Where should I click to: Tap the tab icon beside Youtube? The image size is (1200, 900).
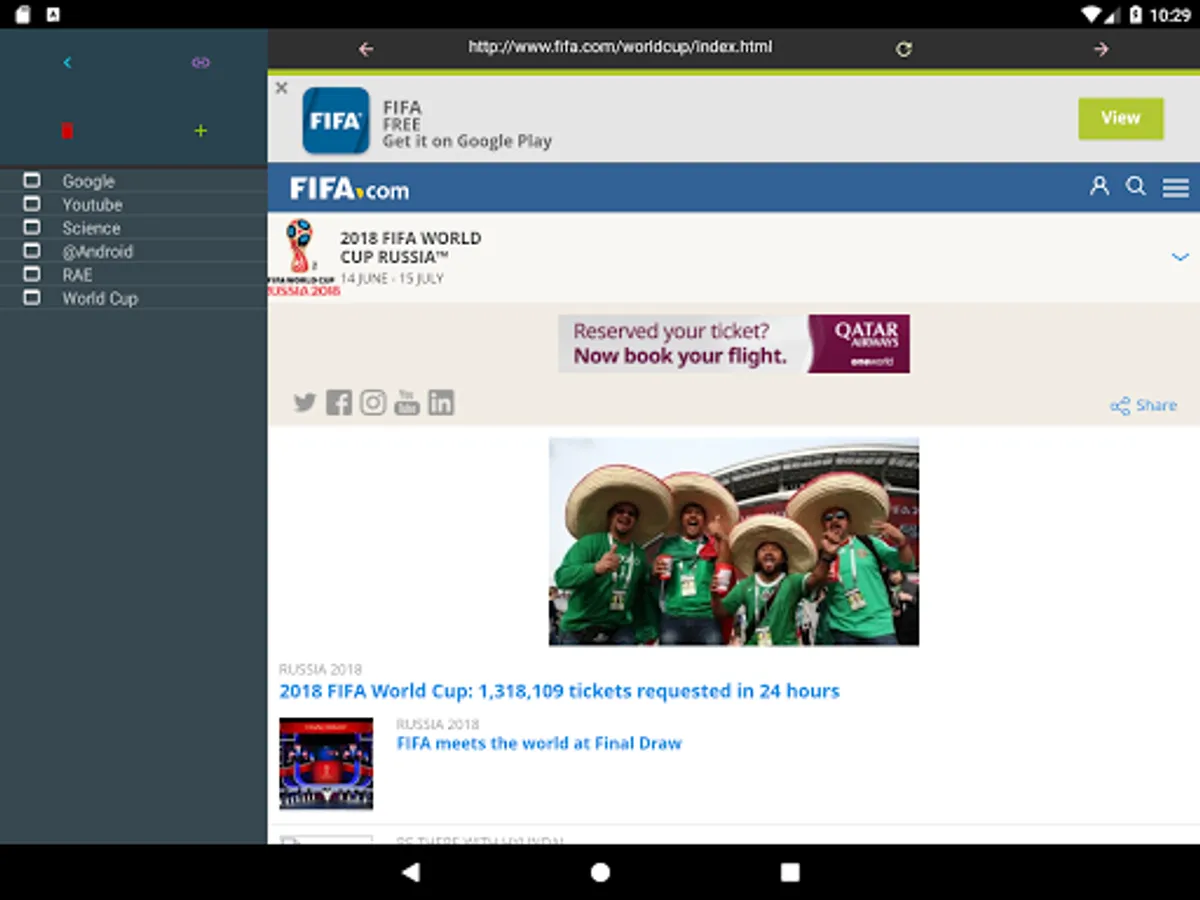point(32,203)
